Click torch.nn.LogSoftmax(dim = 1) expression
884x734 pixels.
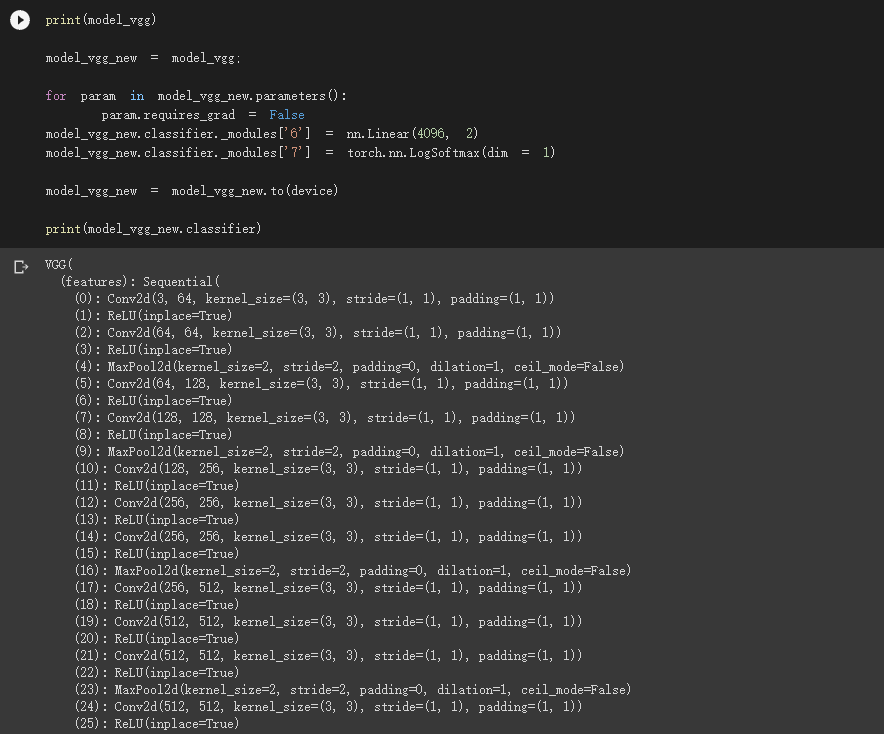[x=451, y=153]
